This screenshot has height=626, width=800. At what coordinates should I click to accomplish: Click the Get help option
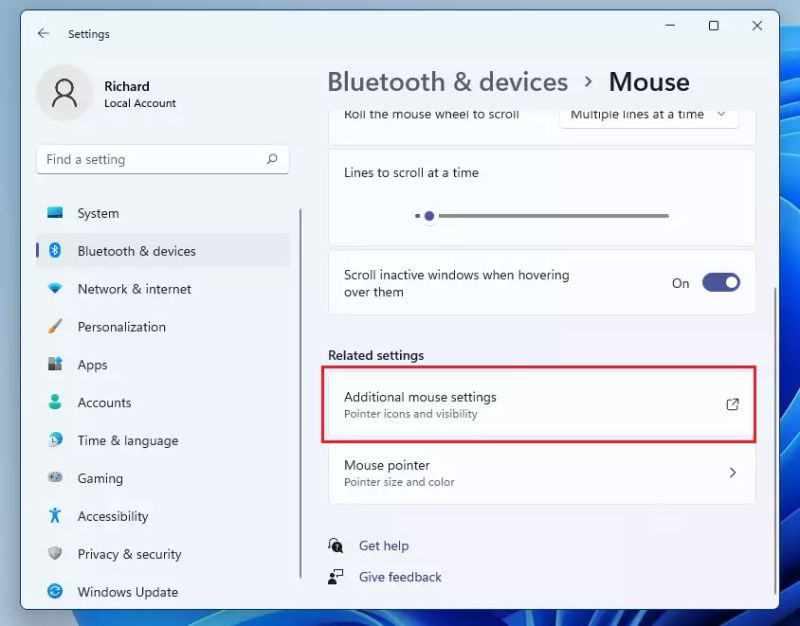[384, 546]
